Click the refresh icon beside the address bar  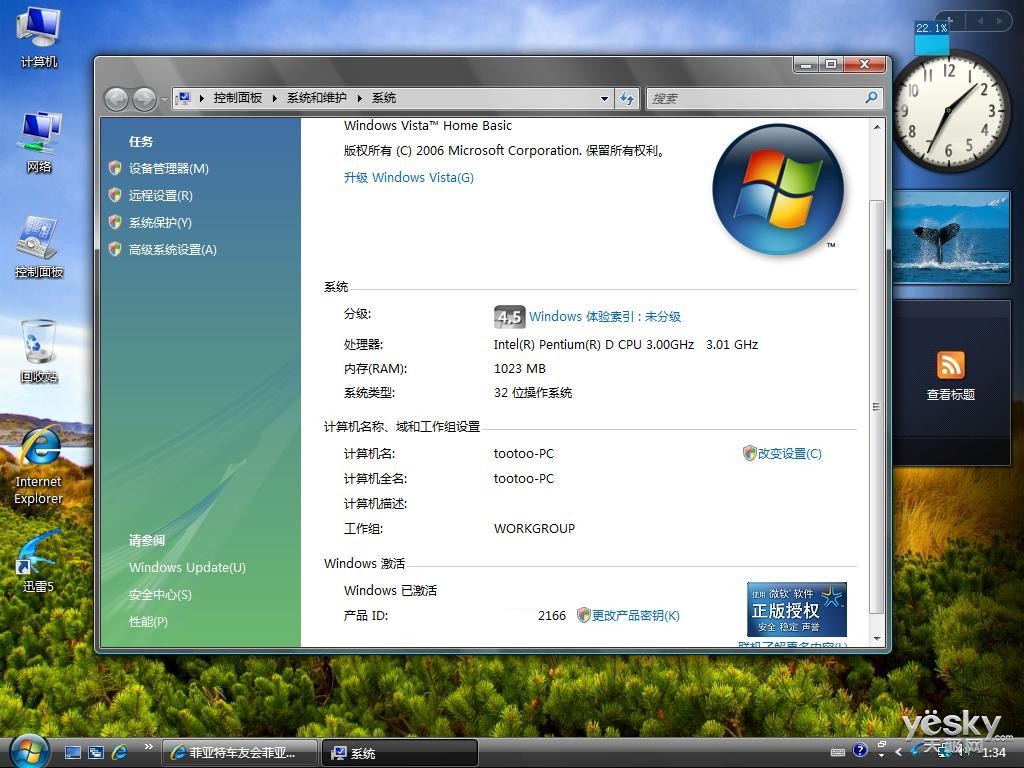(626, 98)
